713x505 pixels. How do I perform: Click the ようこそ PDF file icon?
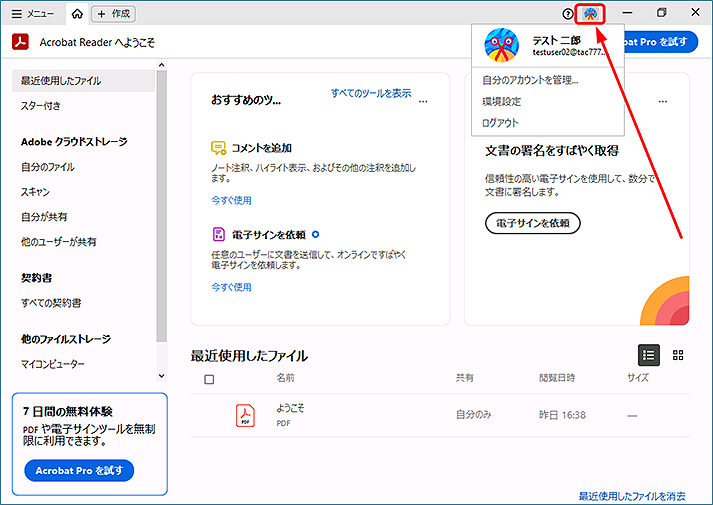pos(245,415)
